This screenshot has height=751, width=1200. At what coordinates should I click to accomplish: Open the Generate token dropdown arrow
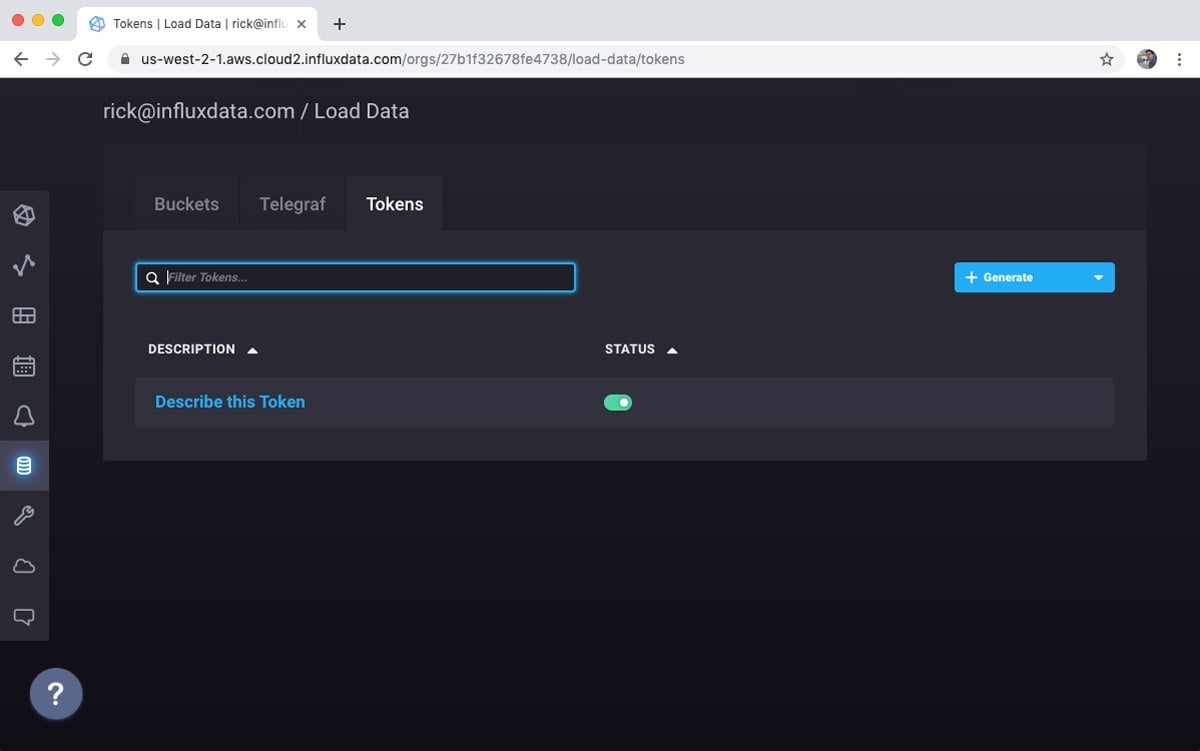(x=1098, y=277)
